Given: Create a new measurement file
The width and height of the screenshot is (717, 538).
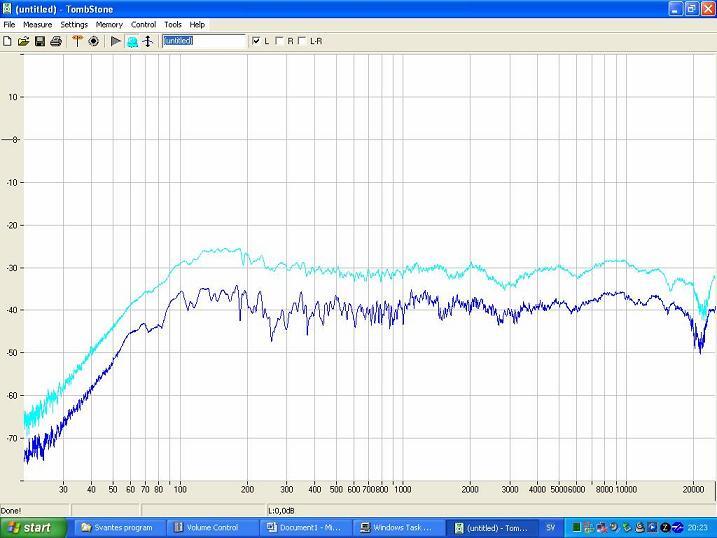Looking at the screenshot, I should coord(7,41).
